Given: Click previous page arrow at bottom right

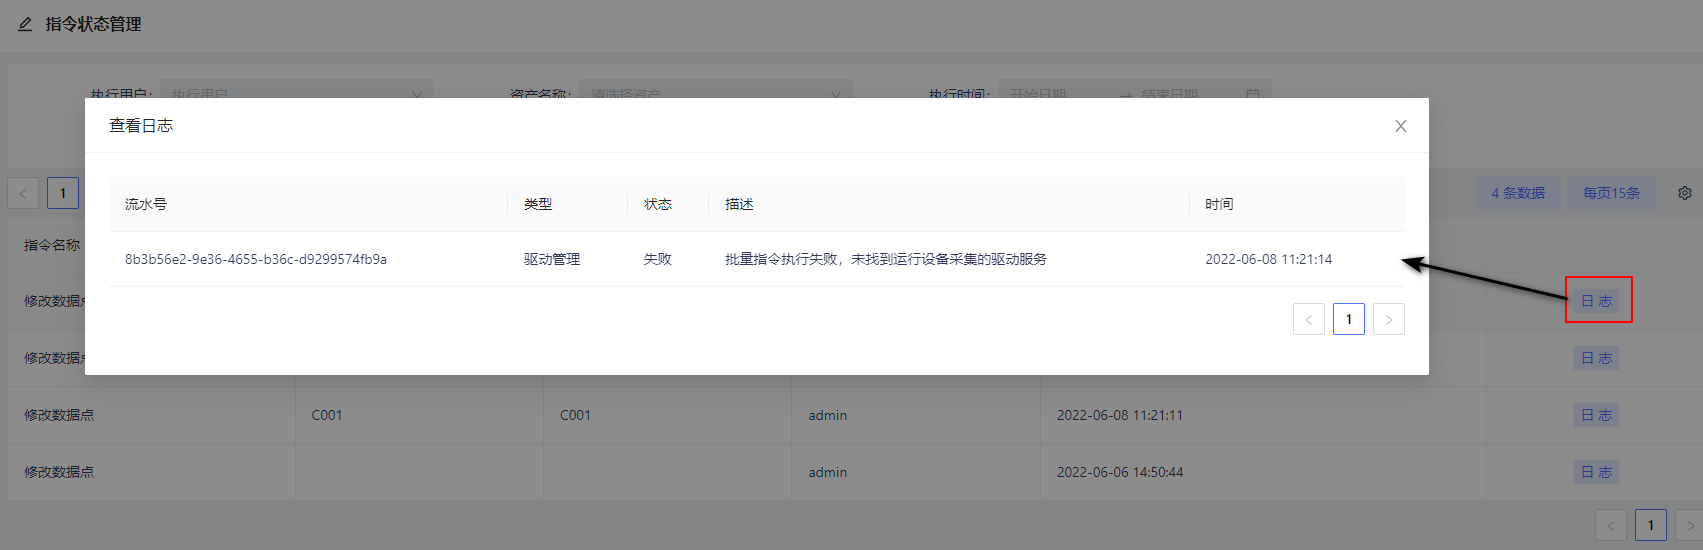Looking at the screenshot, I should click(x=1611, y=525).
